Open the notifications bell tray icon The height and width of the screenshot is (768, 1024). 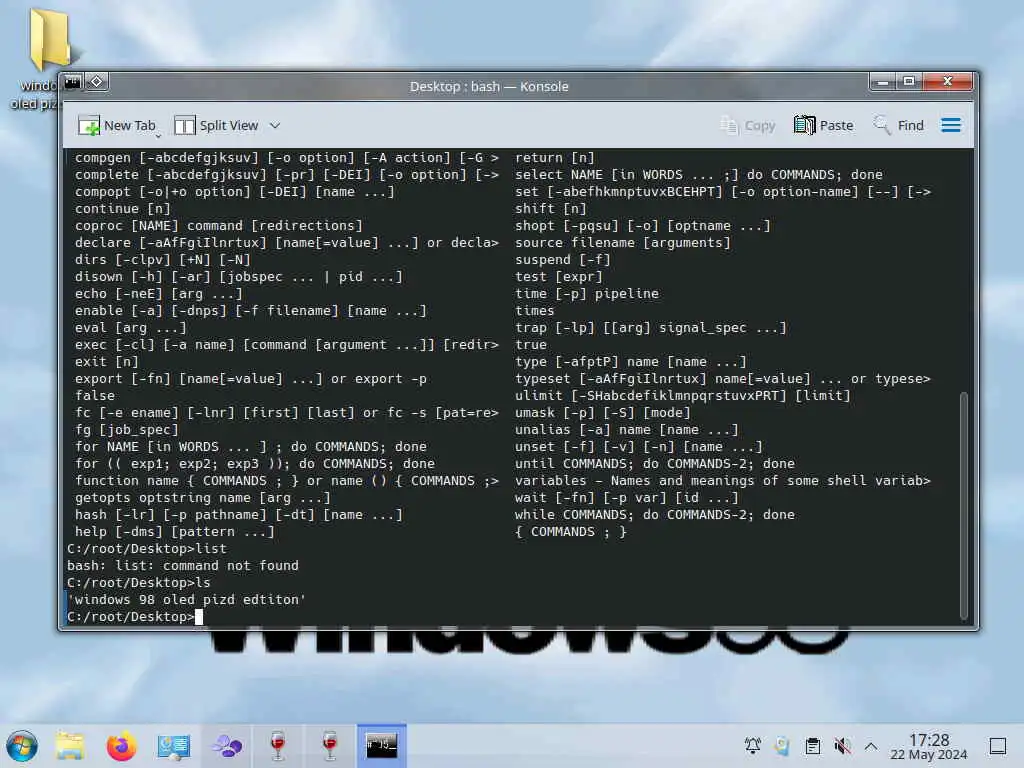[752, 746]
